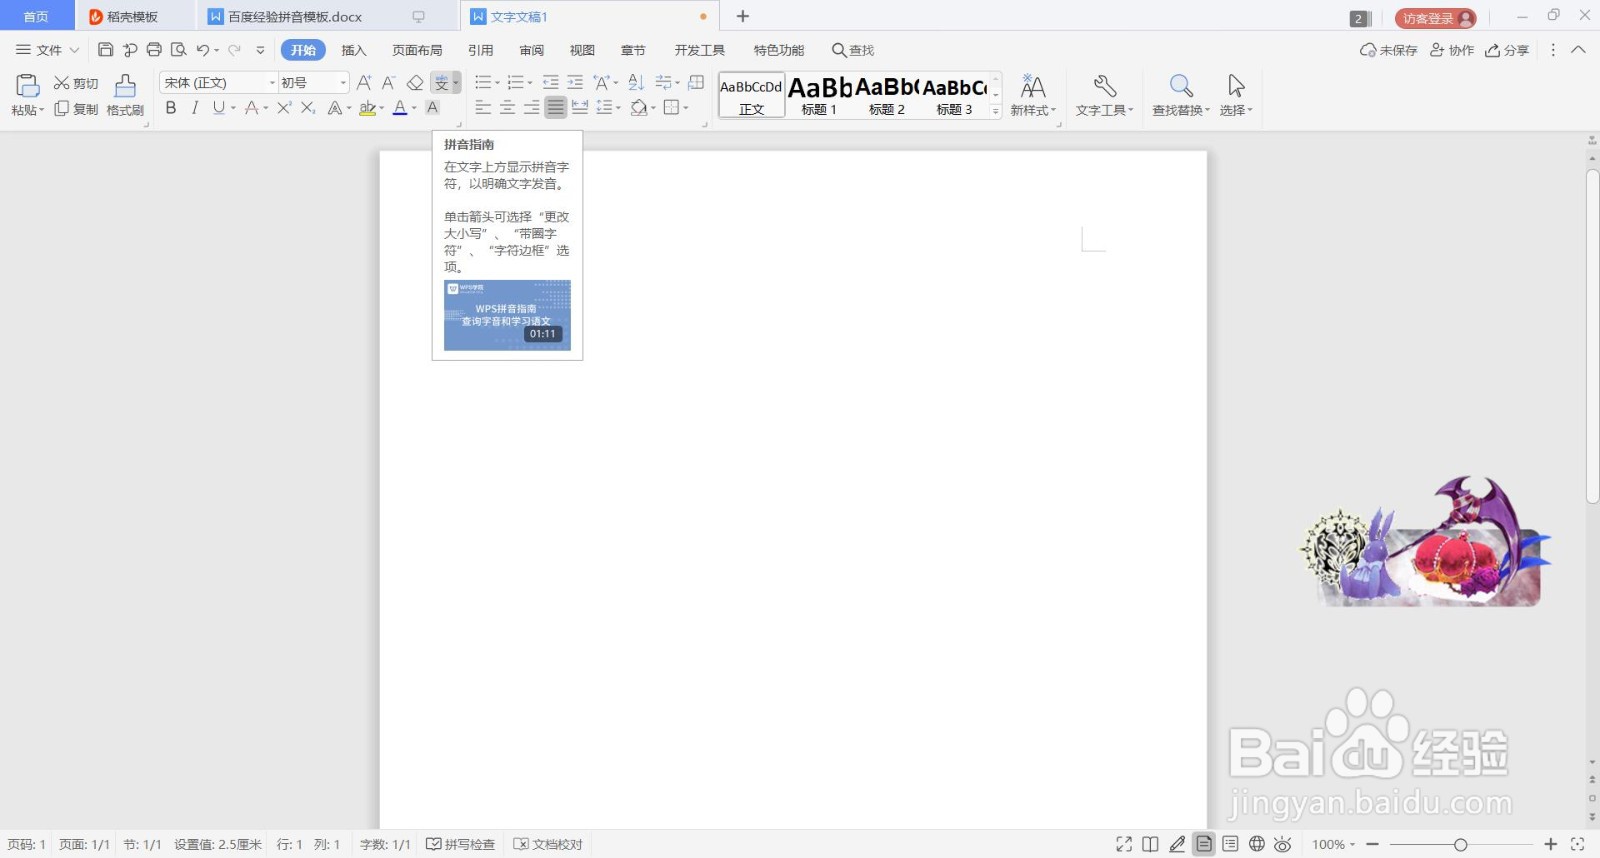
Task: Customize quick access toolbar dropdown
Action: (260, 50)
